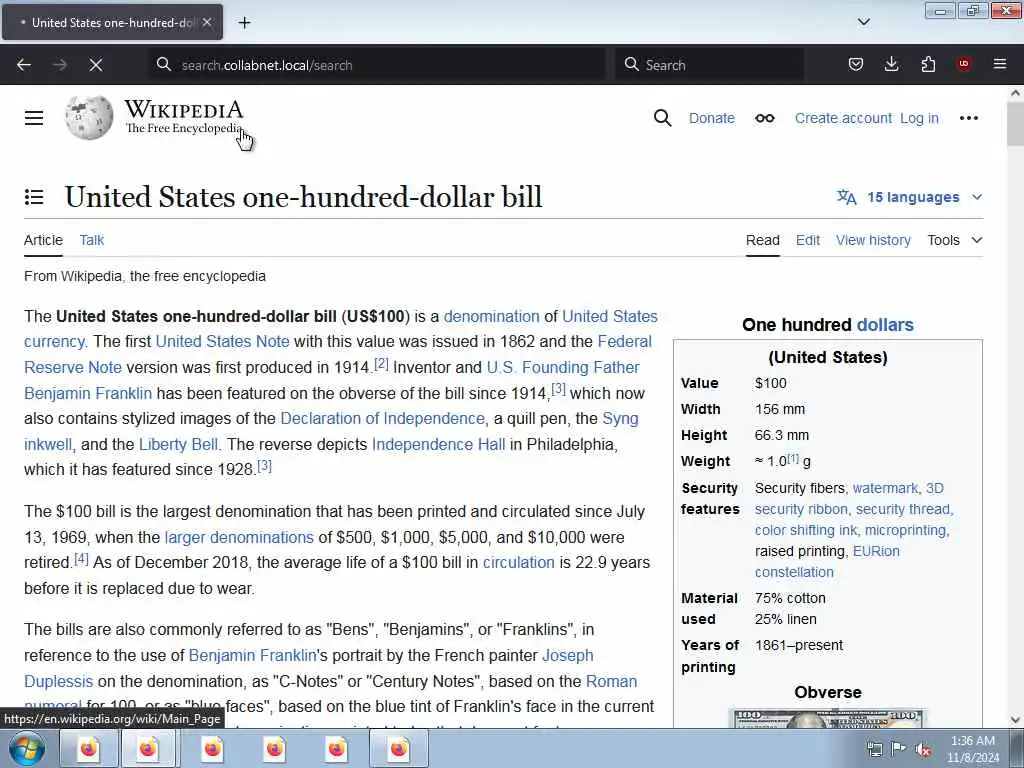This screenshot has height=768, width=1024.
Task: Open the View history tab
Action: [x=873, y=240]
